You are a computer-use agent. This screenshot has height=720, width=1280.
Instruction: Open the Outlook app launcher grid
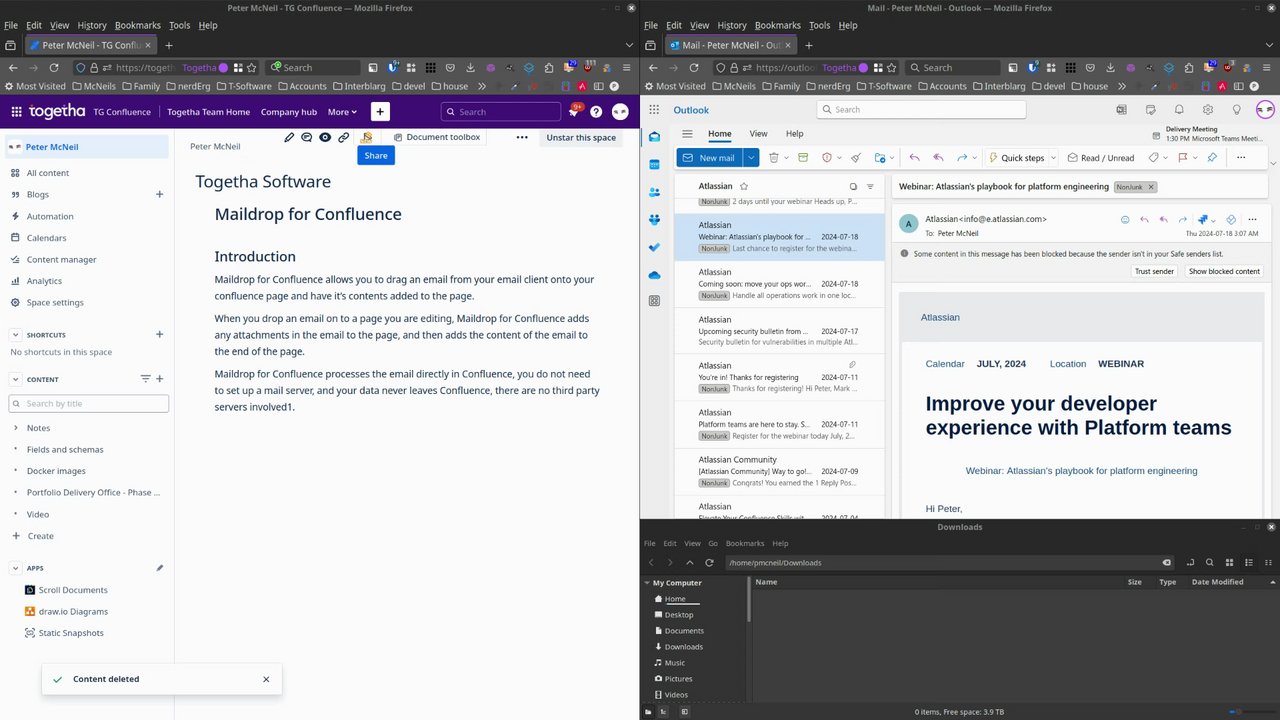(x=654, y=110)
